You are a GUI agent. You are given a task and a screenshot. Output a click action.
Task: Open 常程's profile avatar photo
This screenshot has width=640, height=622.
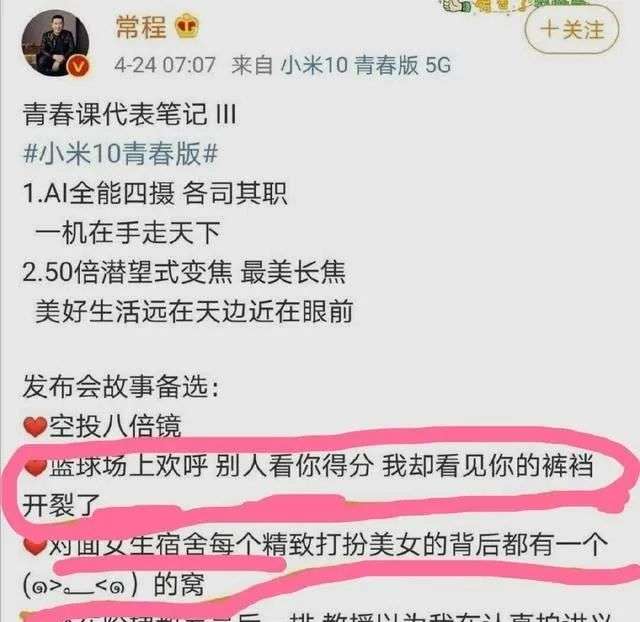[x=55, y=43]
